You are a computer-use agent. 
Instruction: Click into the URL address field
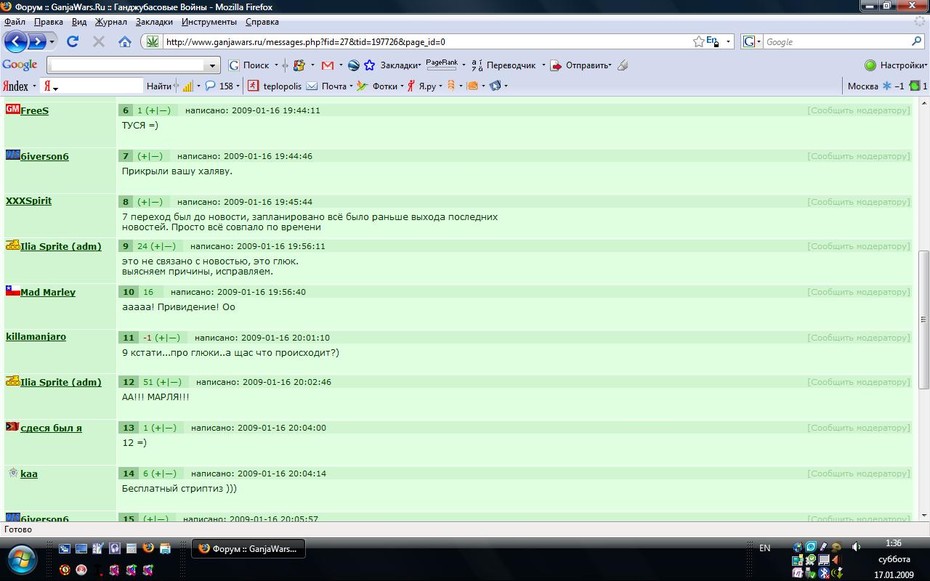click(427, 42)
